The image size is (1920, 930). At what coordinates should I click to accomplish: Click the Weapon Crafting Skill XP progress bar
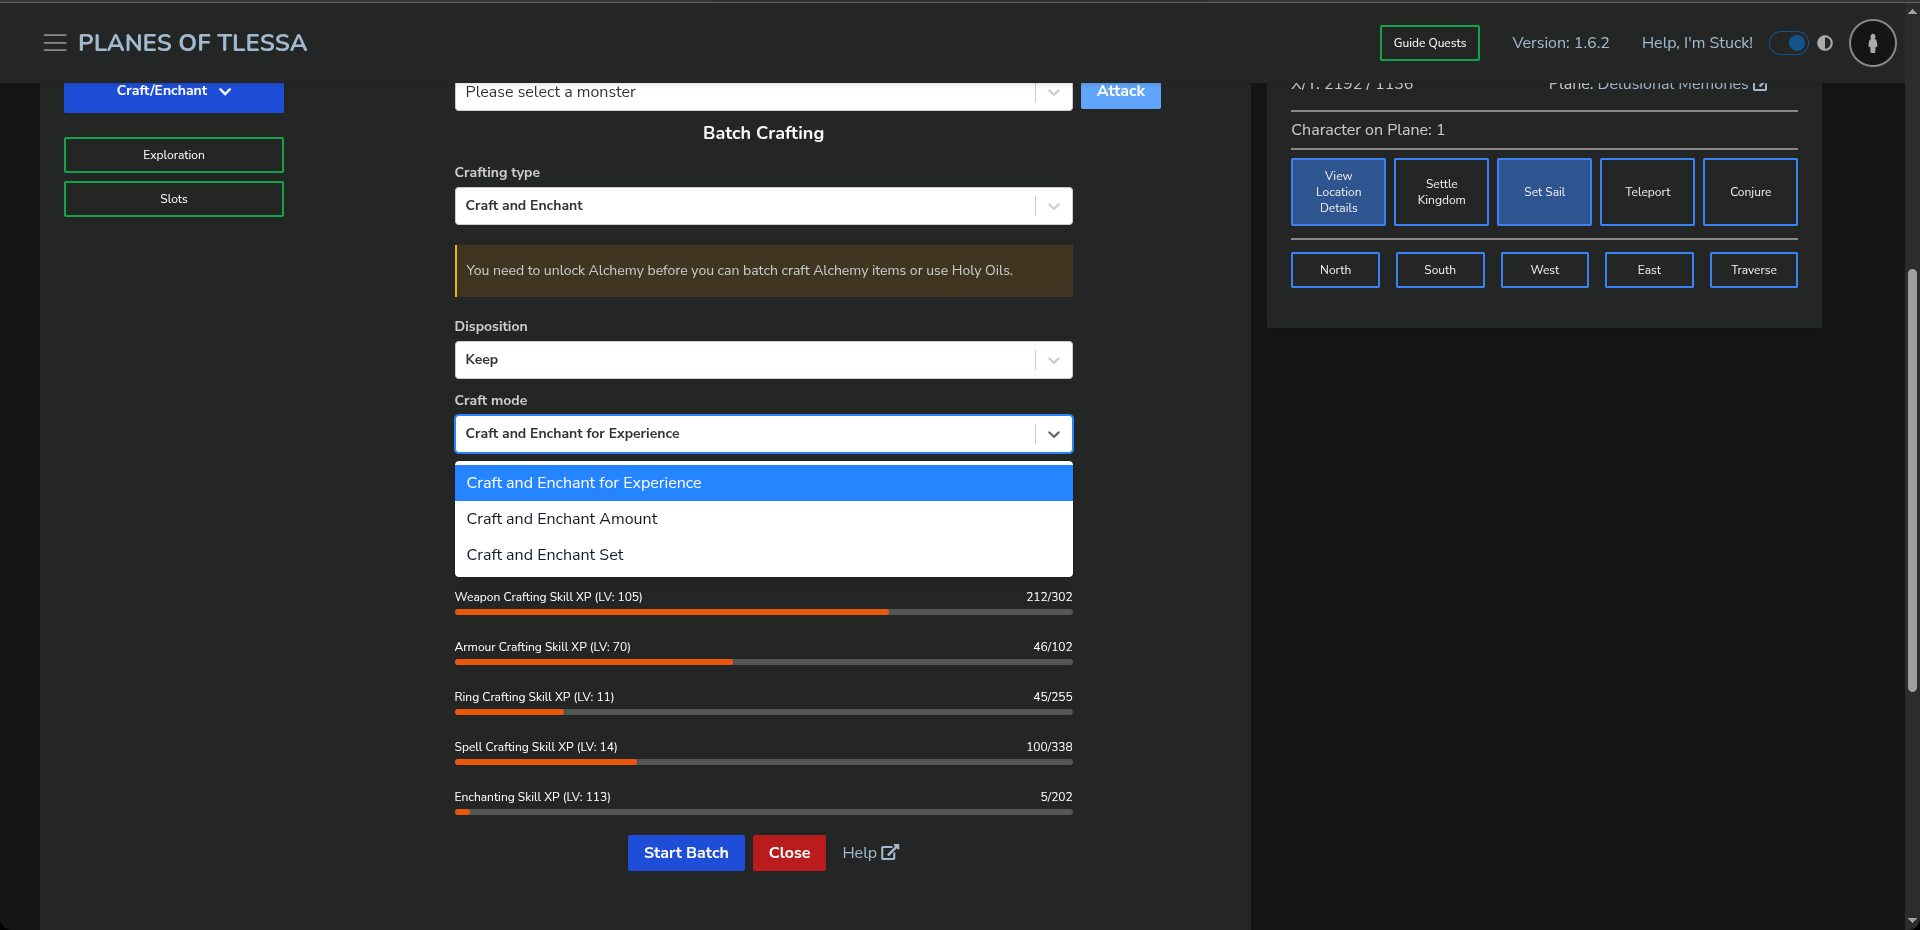coord(763,612)
